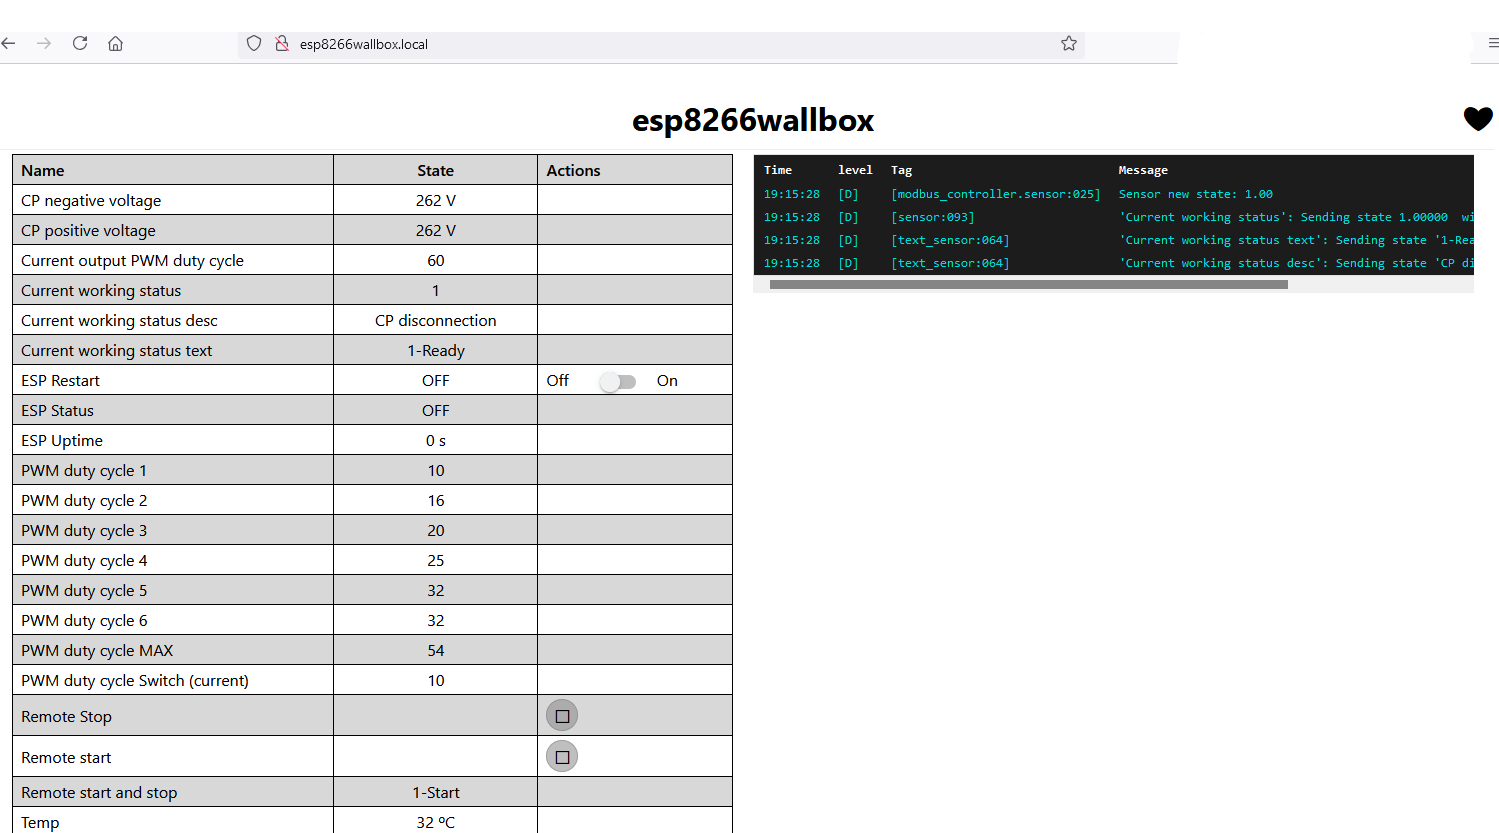Screen dimensions: 1499x833
Task: Click the log Message column header
Action: click(1143, 170)
